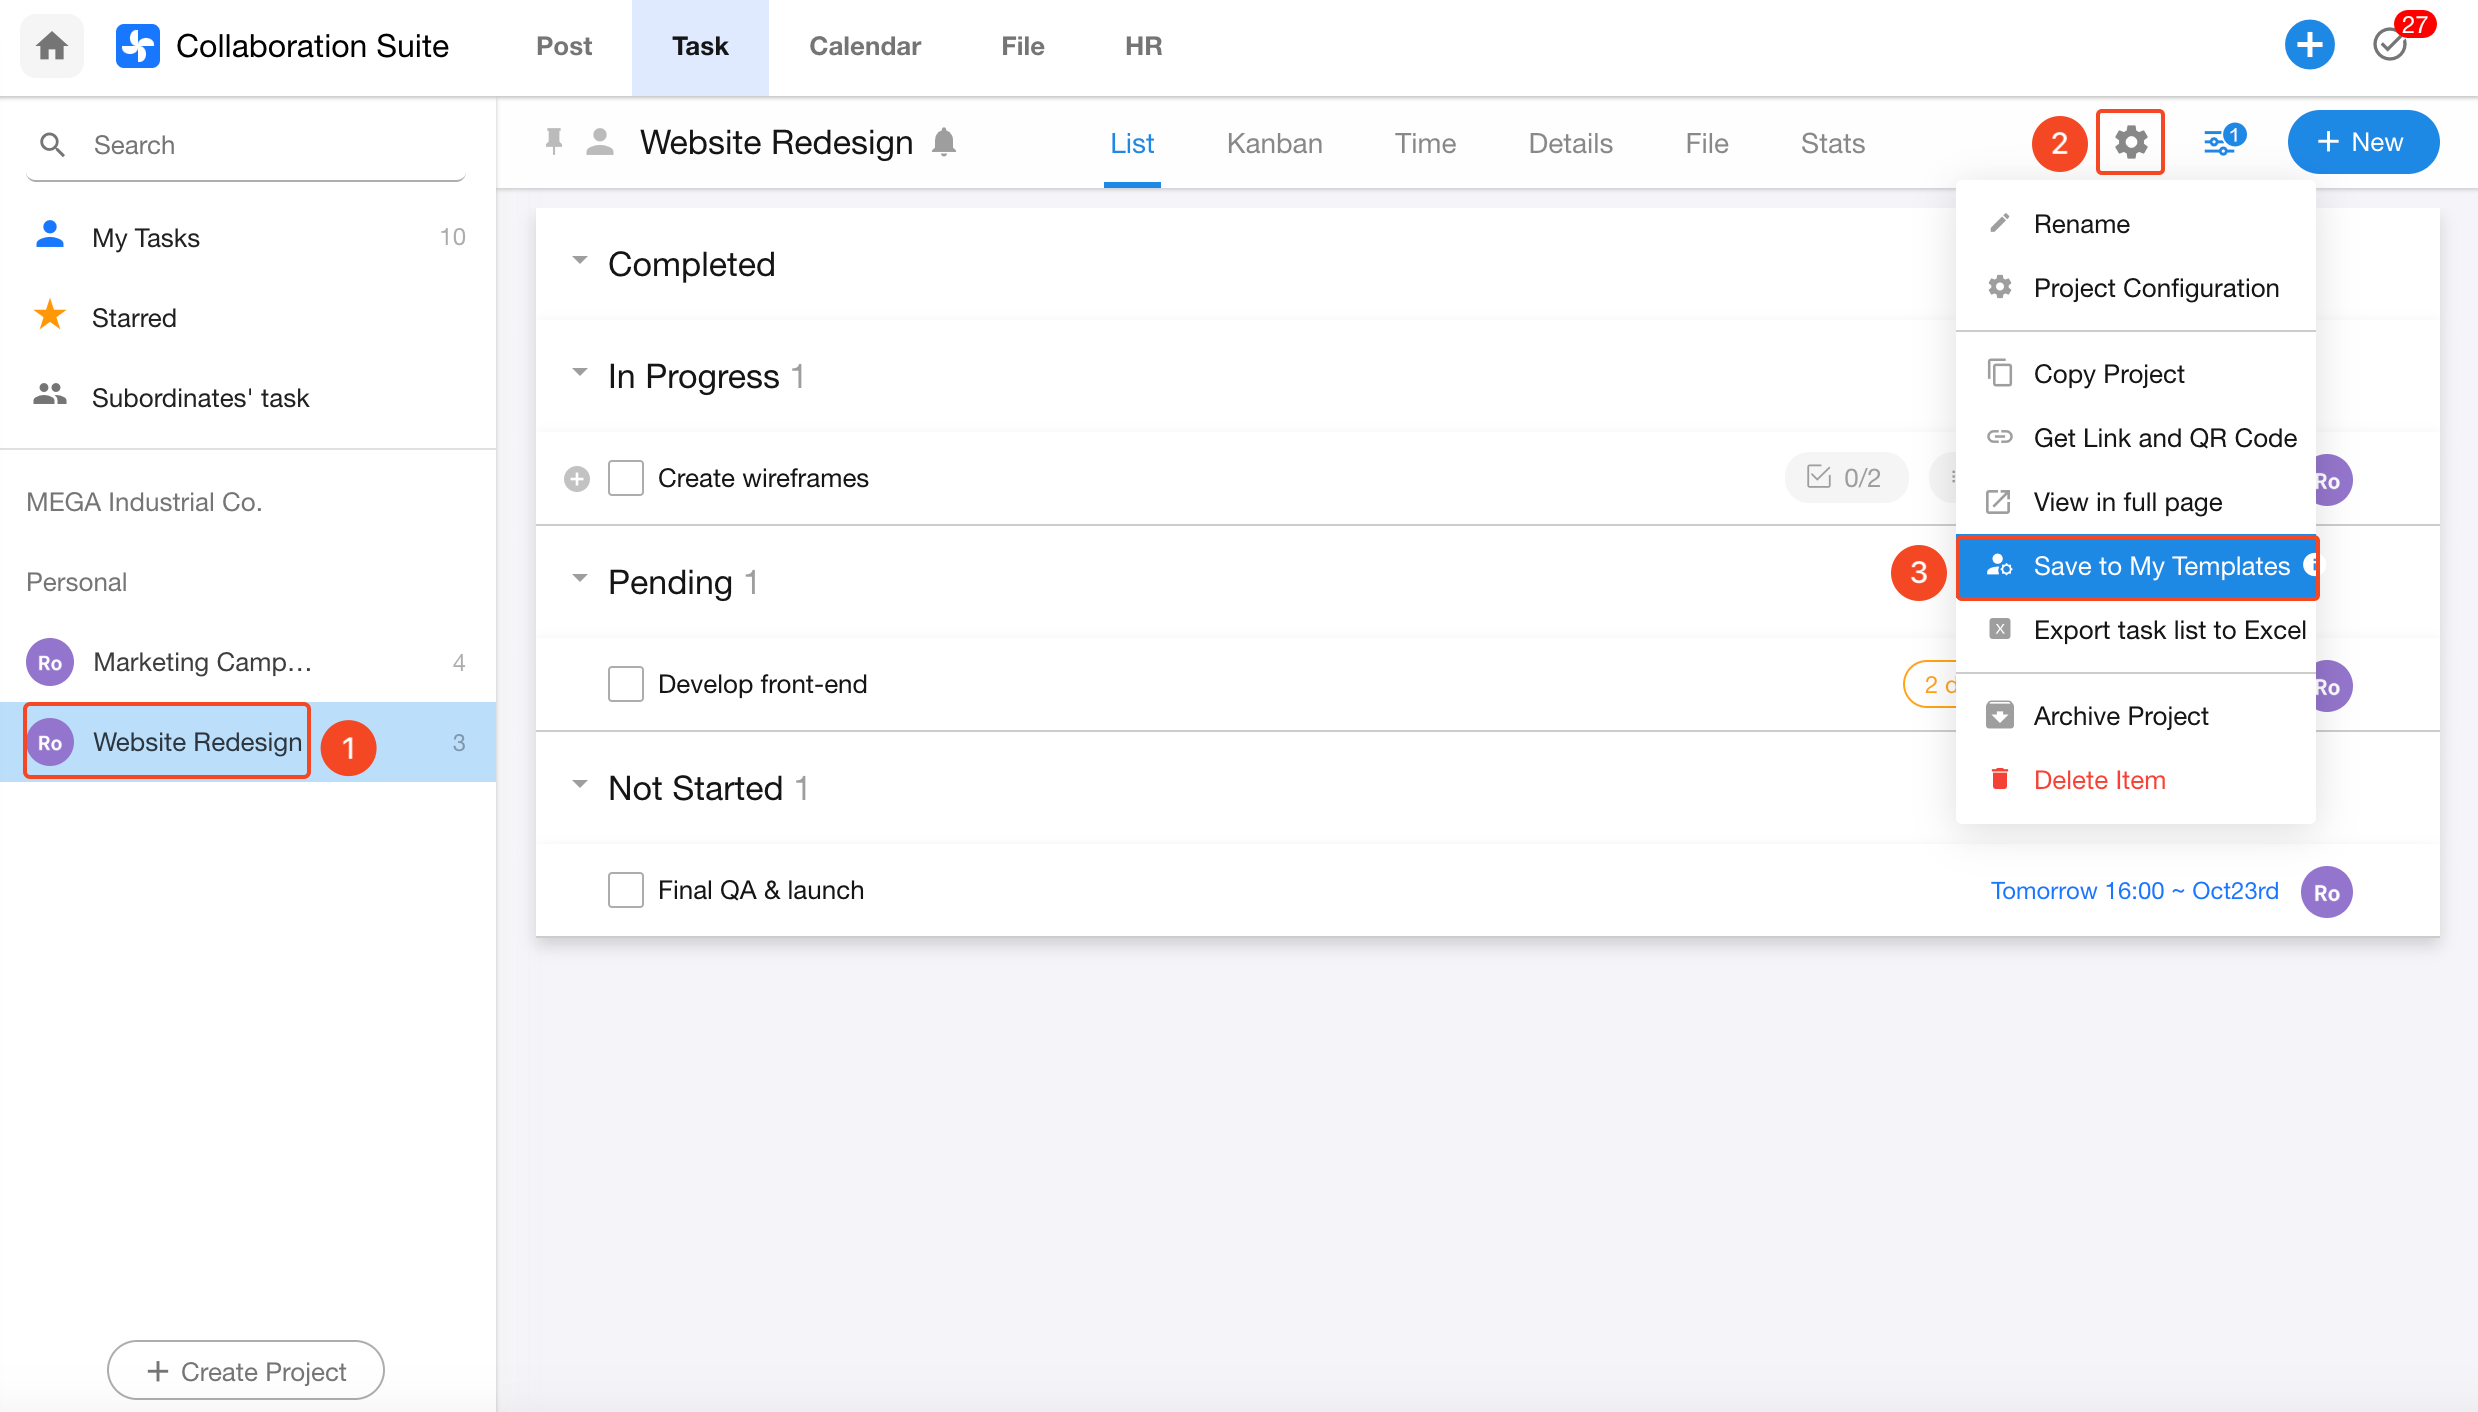Click the filter sliders icon
The image size is (2478, 1412).
coord(2220,142)
